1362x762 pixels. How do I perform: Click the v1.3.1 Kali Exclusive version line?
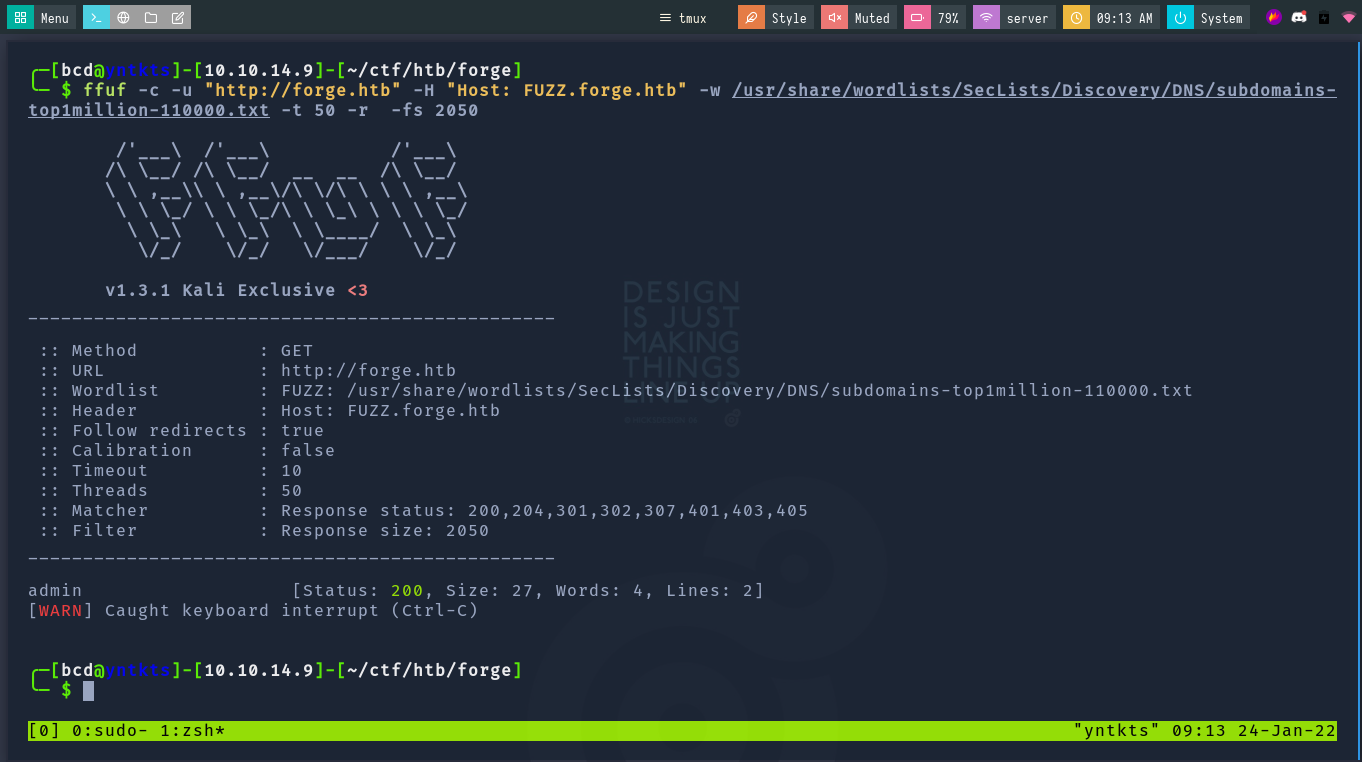(x=237, y=290)
